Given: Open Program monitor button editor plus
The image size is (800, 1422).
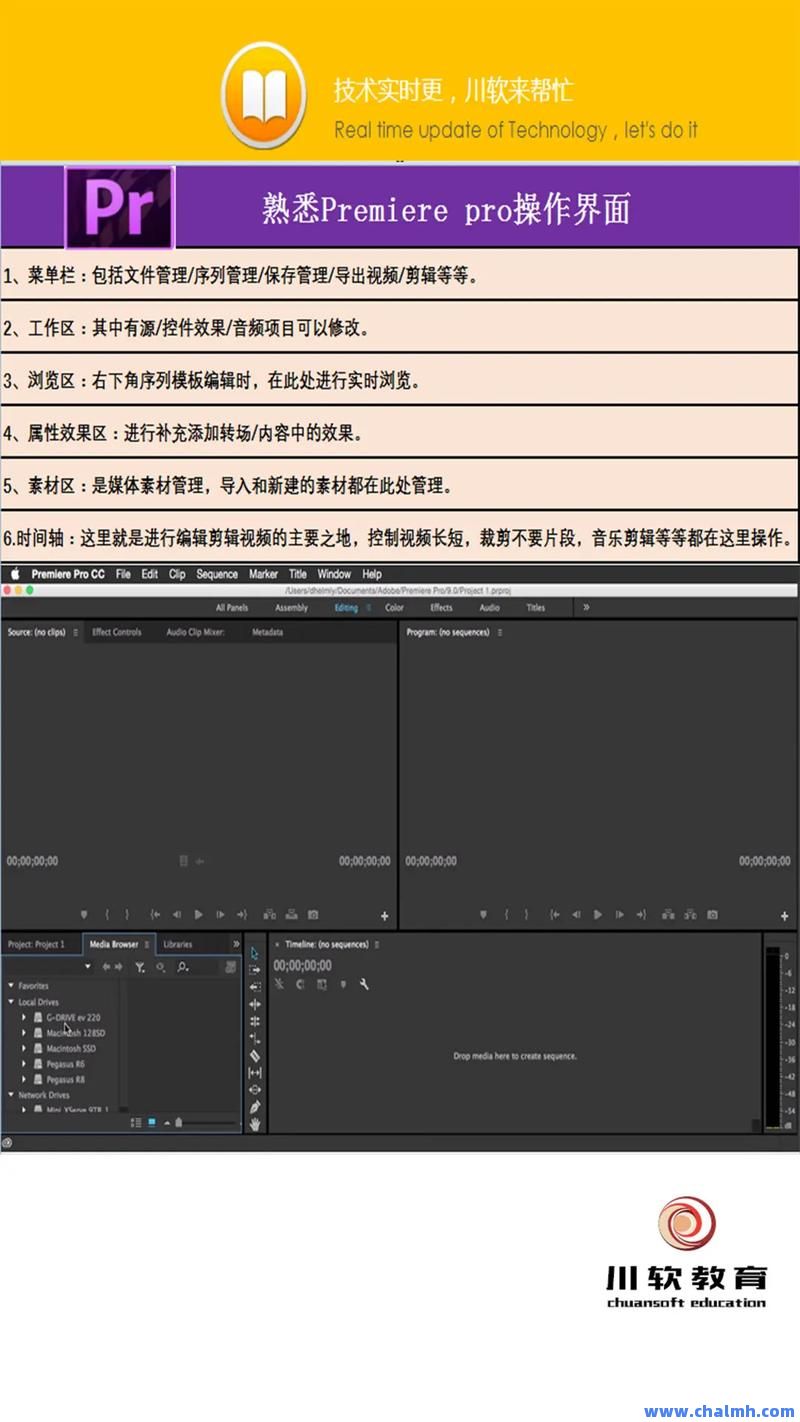Looking at the screenshot, I should coord(785,916).
